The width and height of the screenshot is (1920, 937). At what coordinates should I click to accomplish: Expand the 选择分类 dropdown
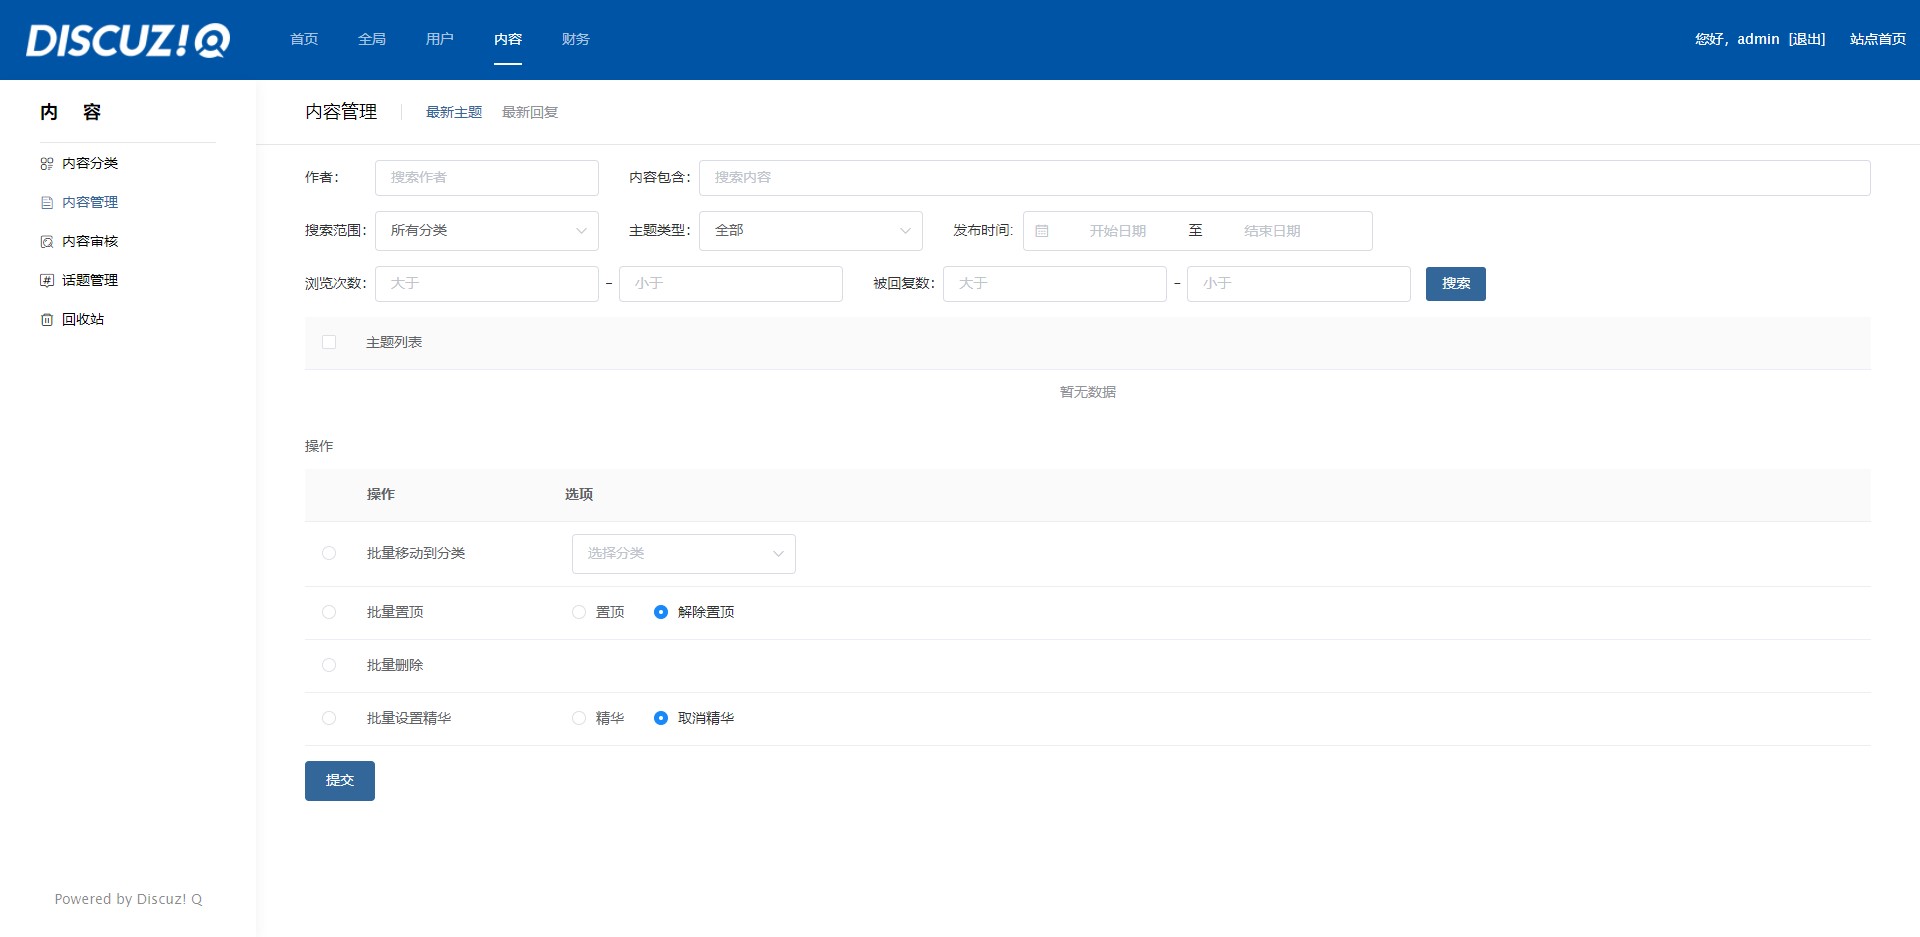pyautogui.click(x=684, y=554)
